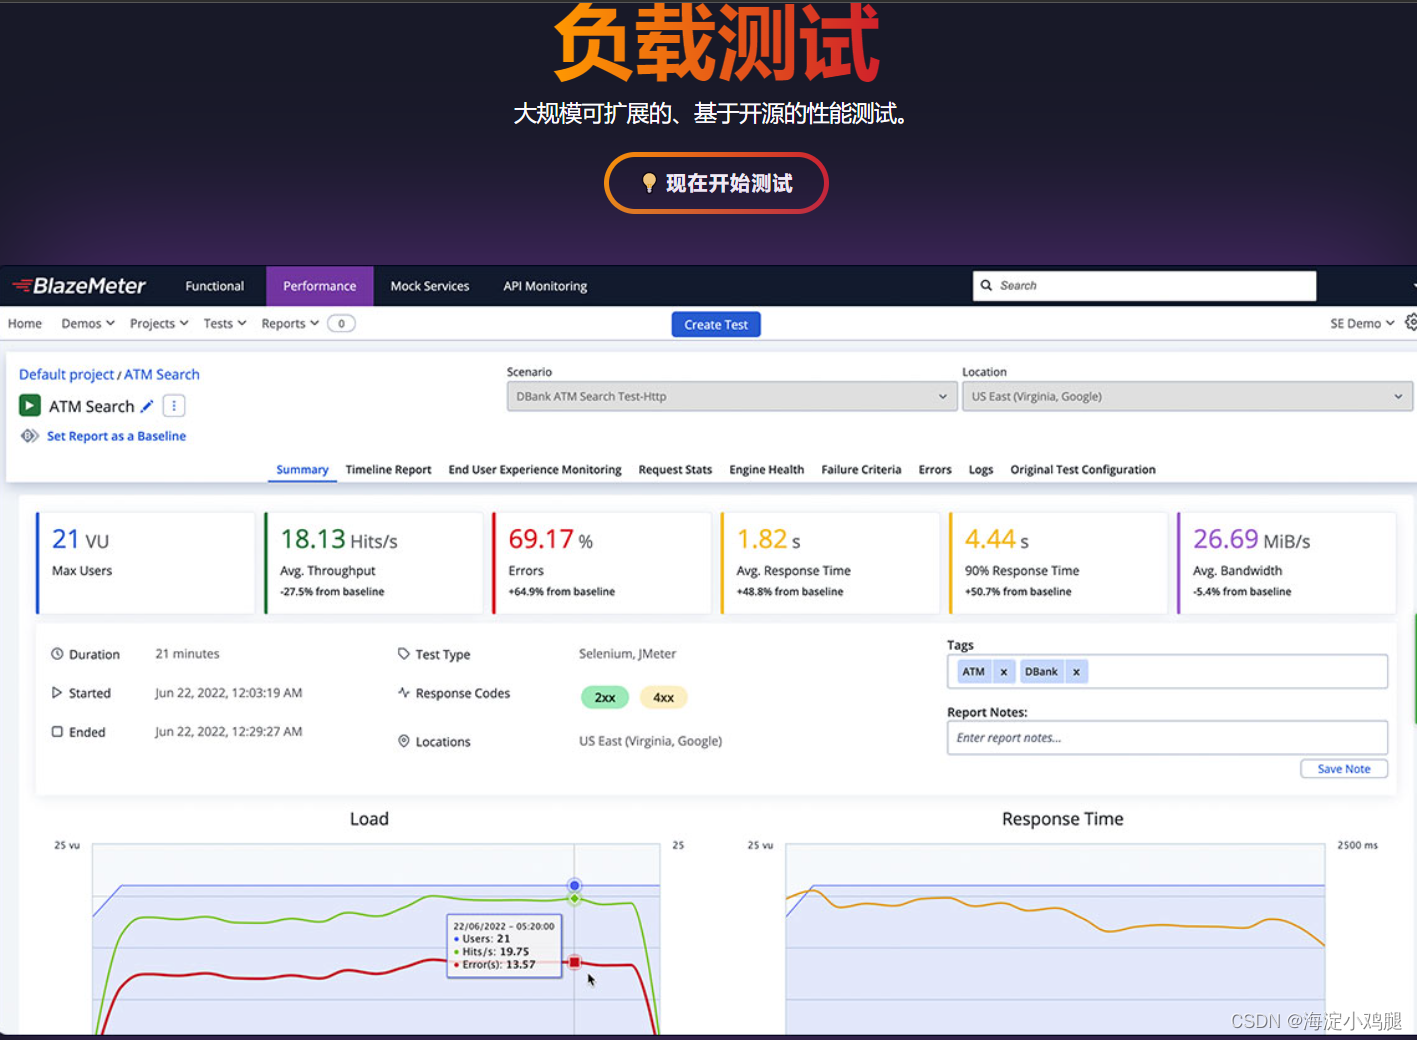
Task: Expand the Demos dropdown menu
Action: coord(88,323)
